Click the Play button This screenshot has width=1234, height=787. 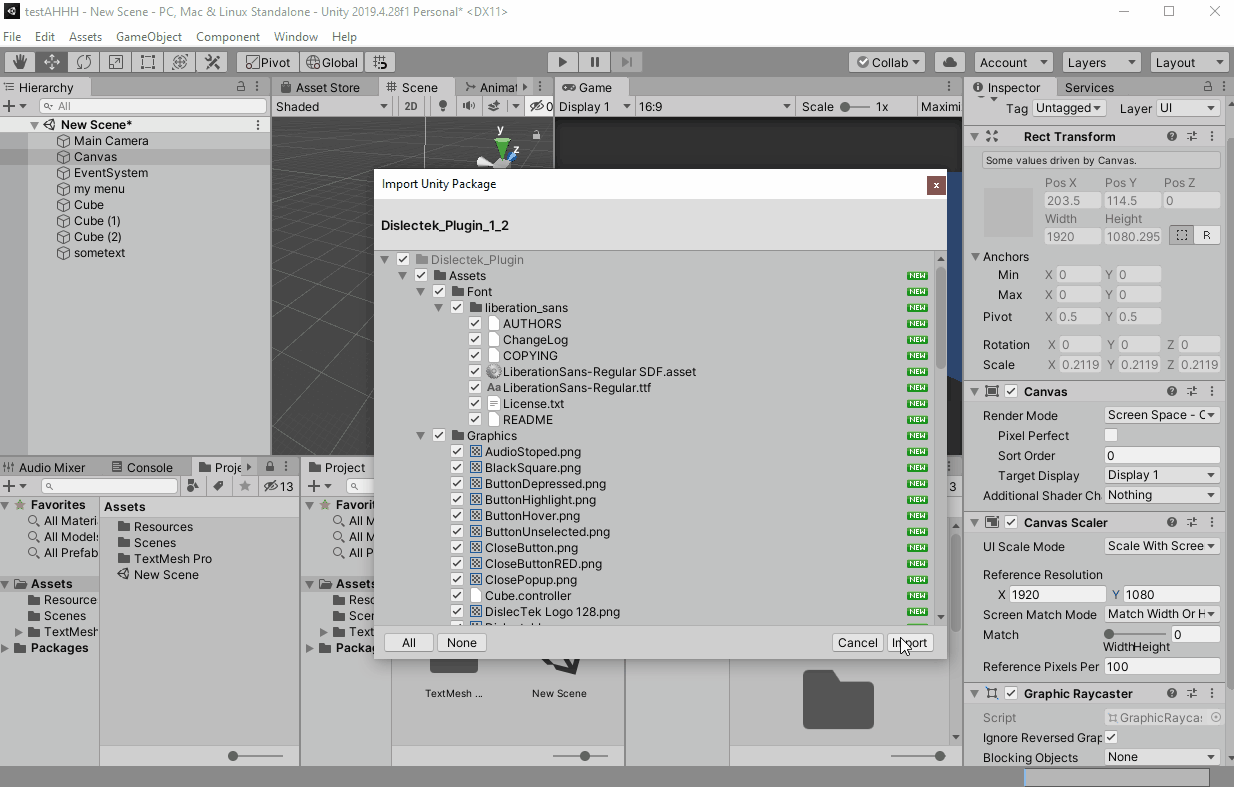[x=563, y=62]
